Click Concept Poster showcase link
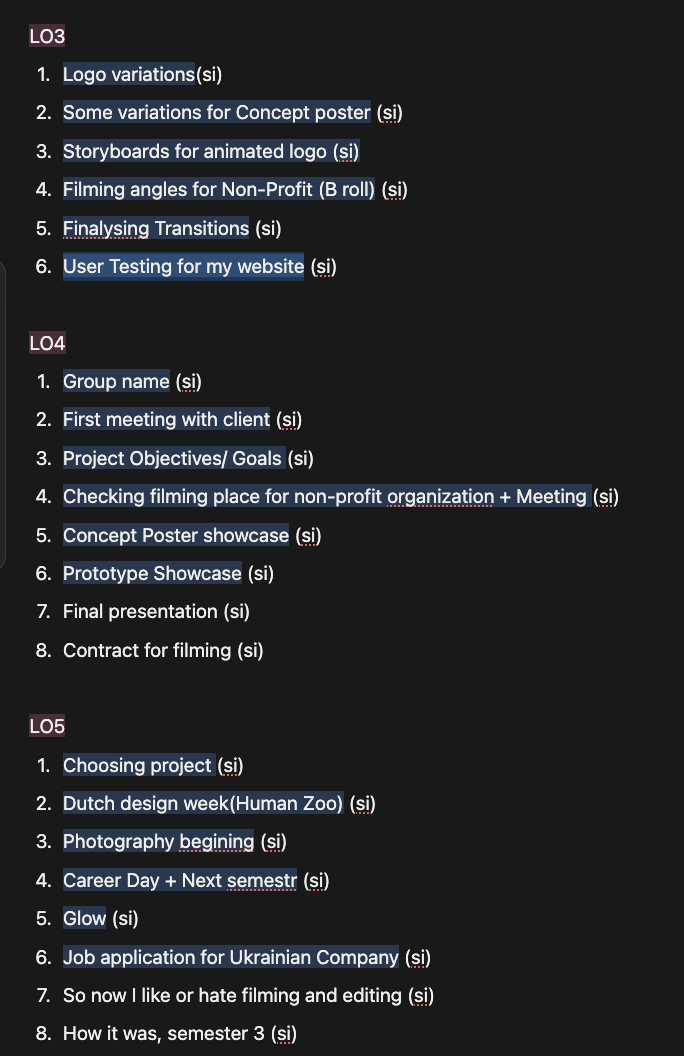The height and width of the screenshot is (1056, 684). 176,536
